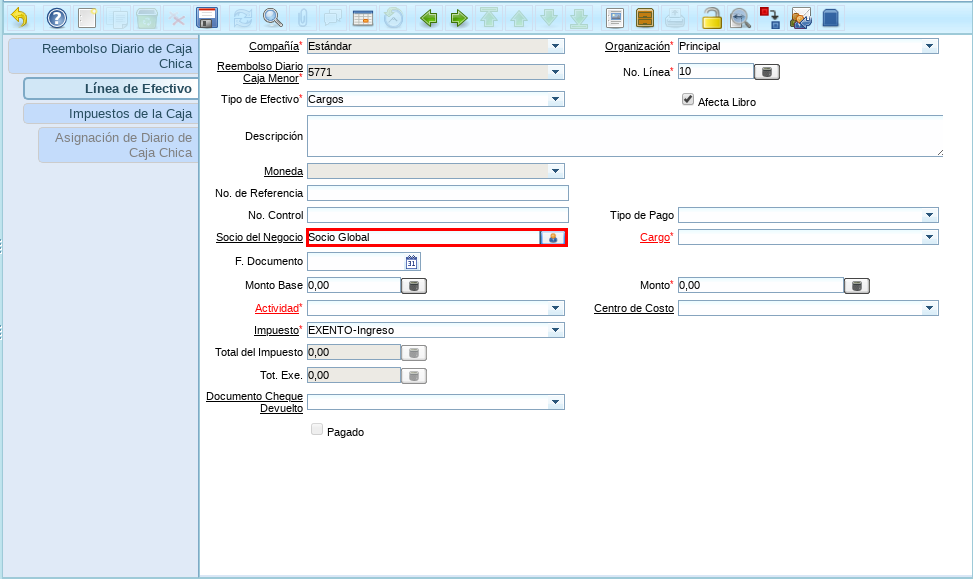Open the report document icon in the toolbar
This screenshot has width=973, height=579.
[x=614, y=18]
